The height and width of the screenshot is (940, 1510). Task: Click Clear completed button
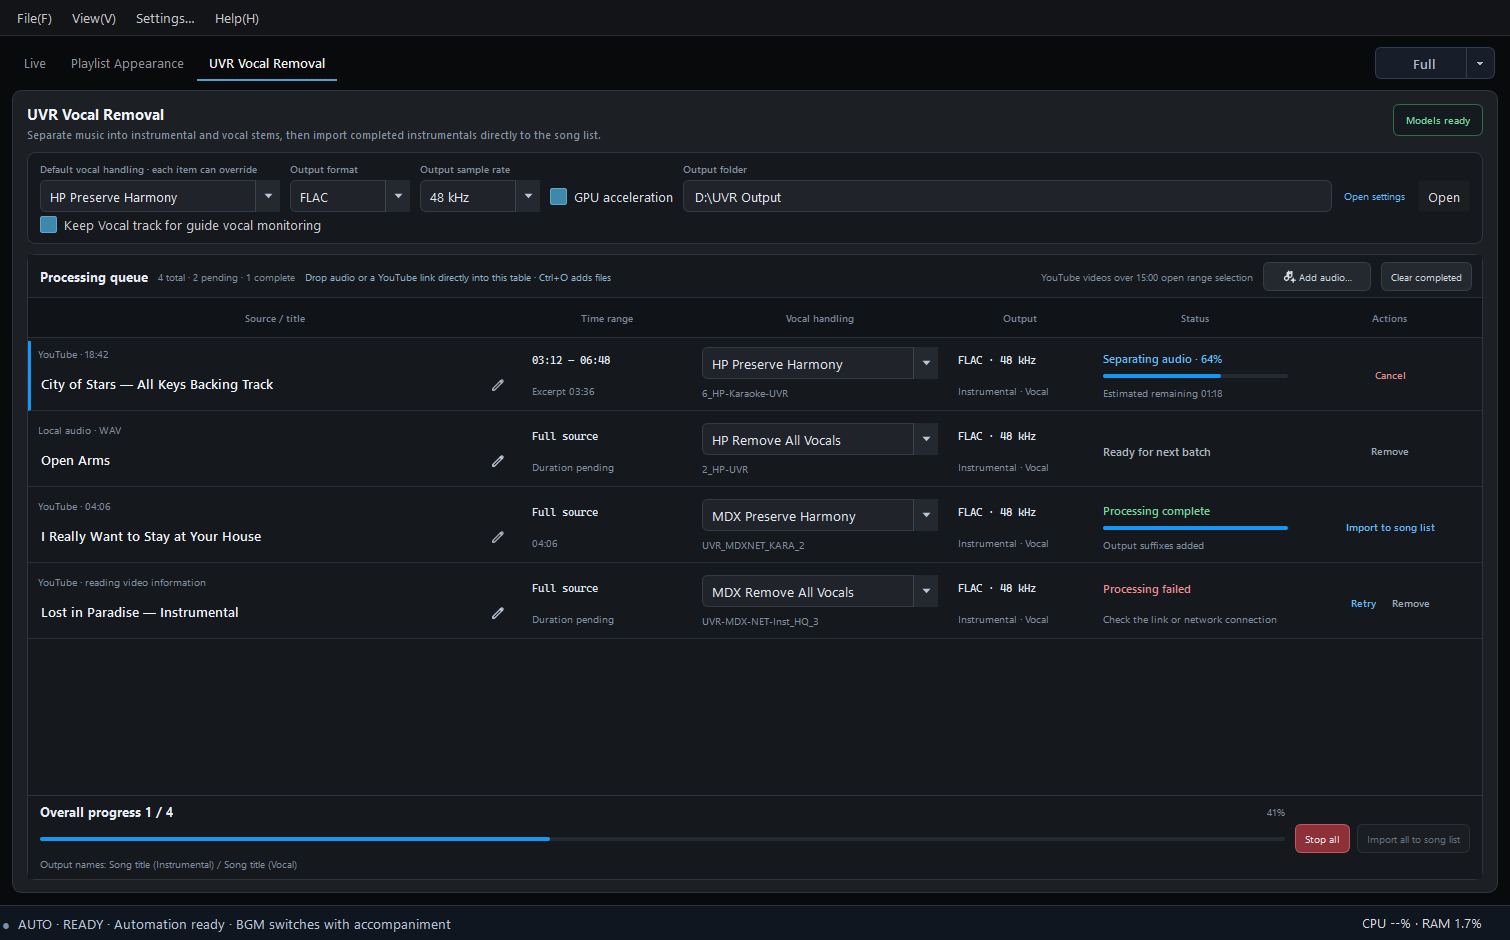click(x=1426, y=277)
